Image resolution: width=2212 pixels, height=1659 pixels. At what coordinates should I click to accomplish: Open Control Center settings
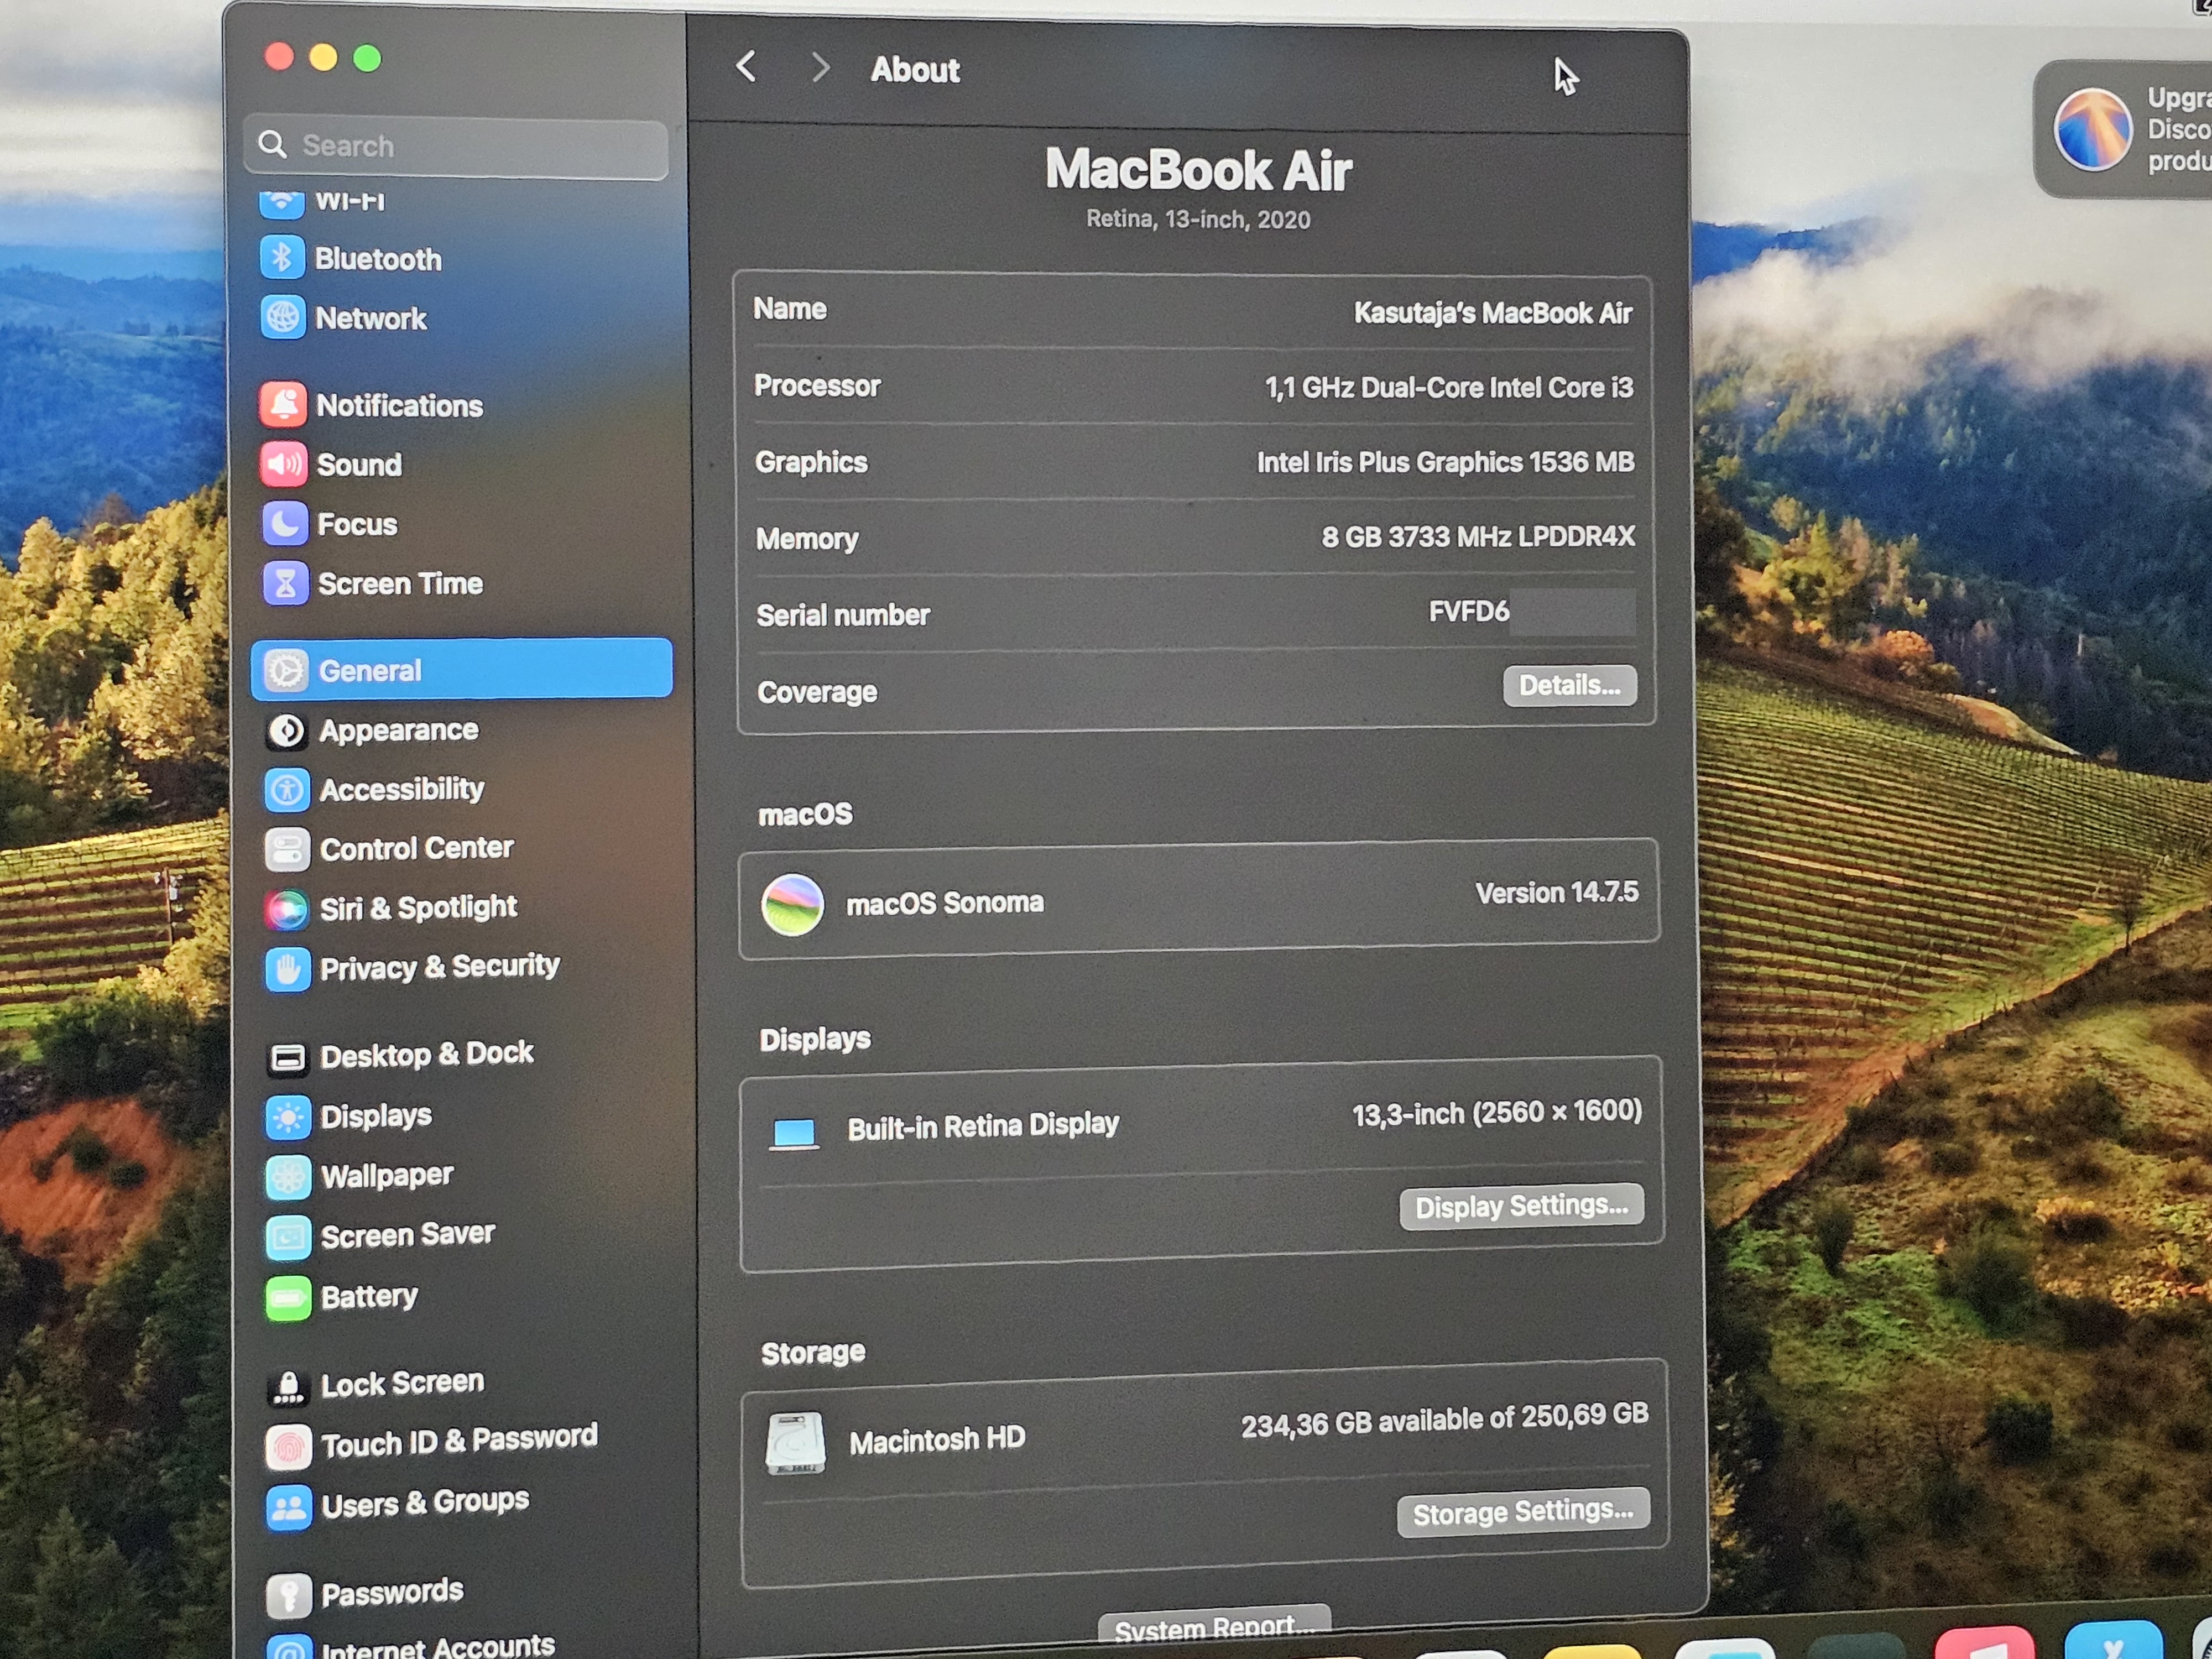390,848
